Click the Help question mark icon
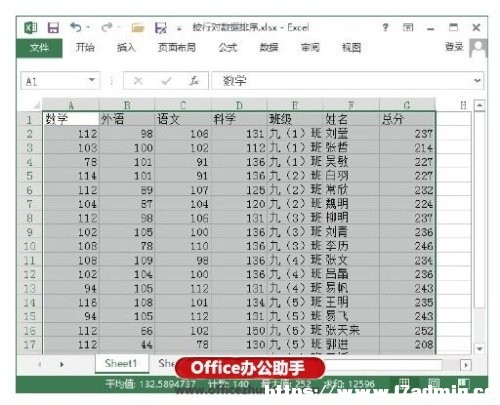The width and height of the screenshot is (500, 405). [385, 27]
